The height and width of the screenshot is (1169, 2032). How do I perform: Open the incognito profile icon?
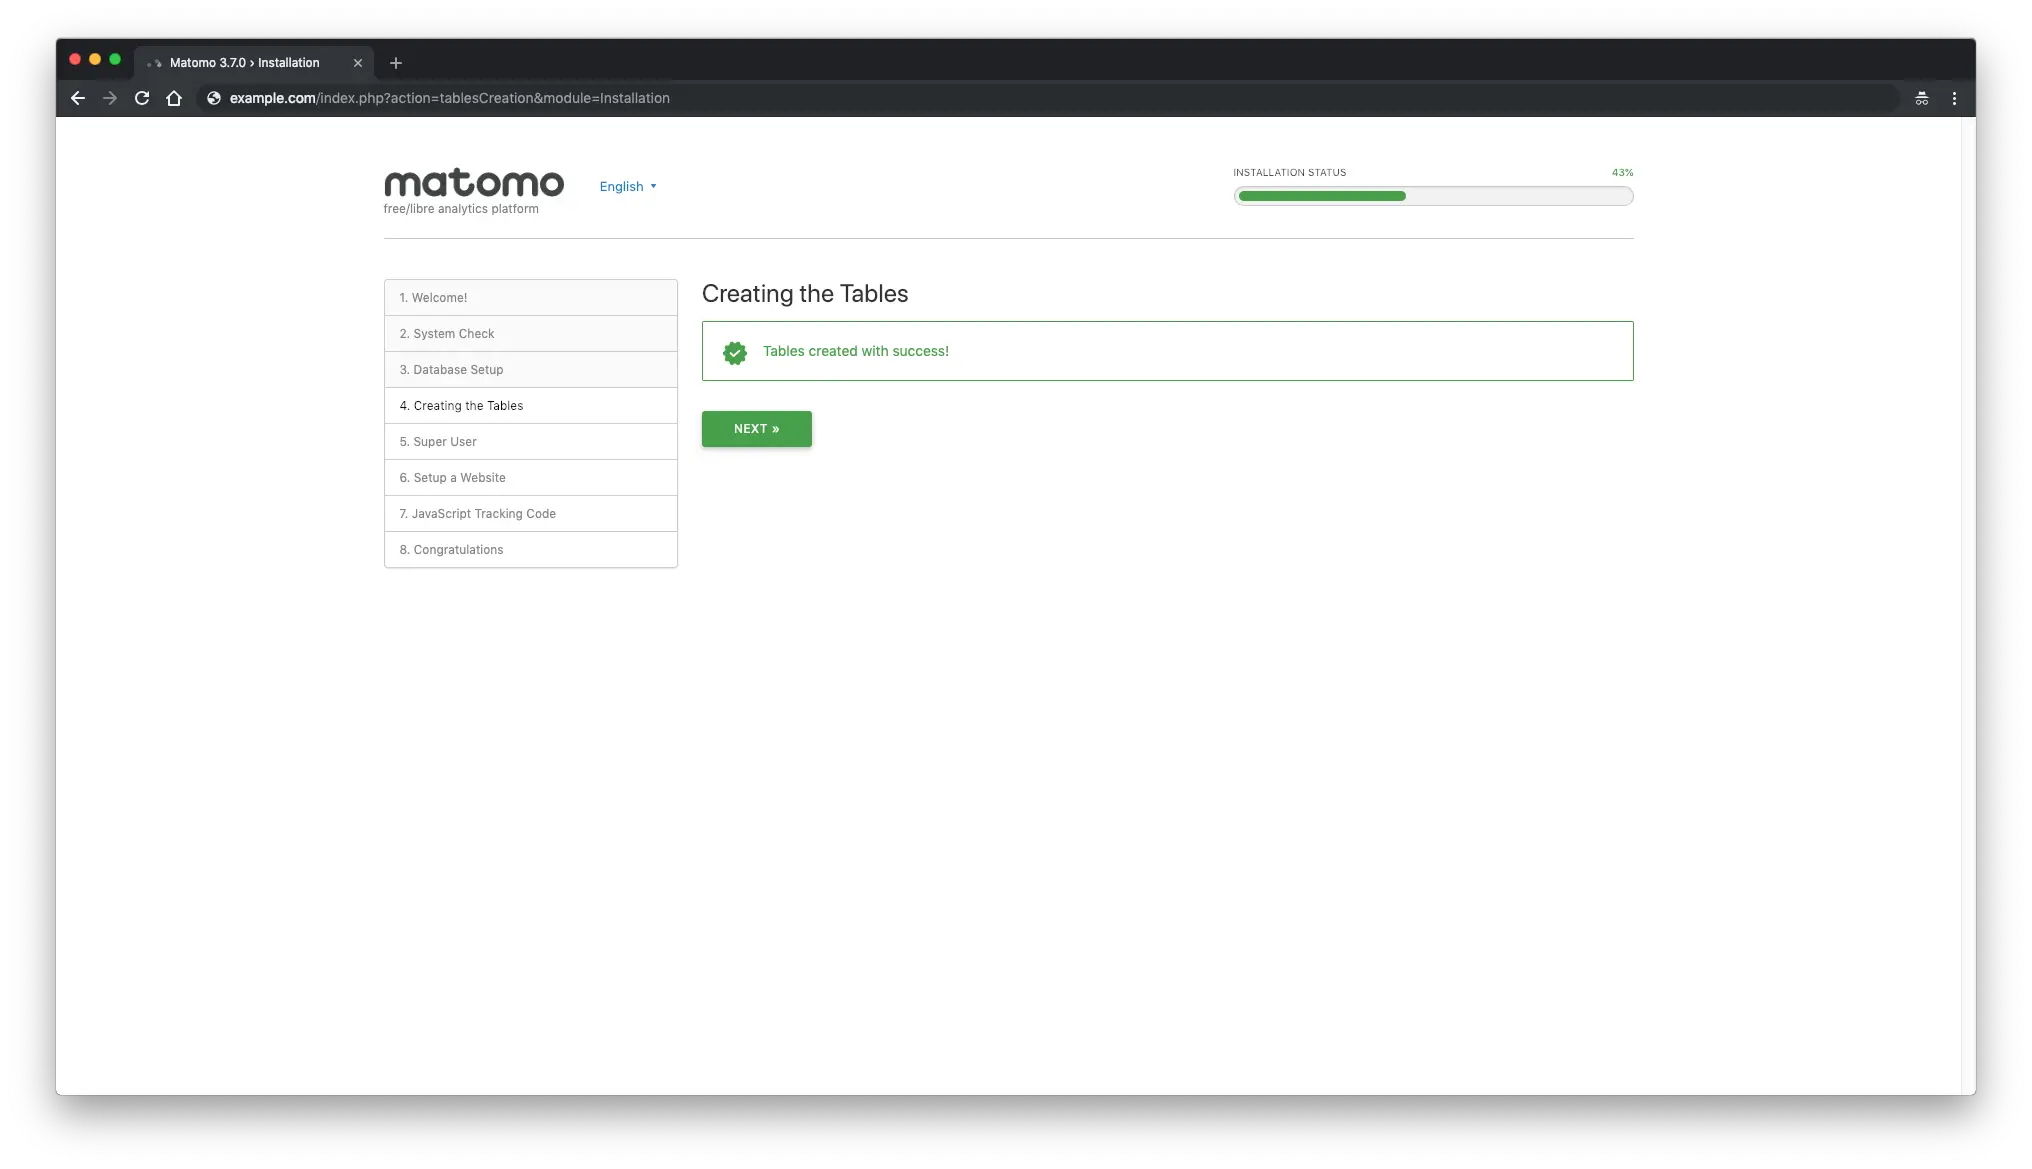(x=1921, y=98)
